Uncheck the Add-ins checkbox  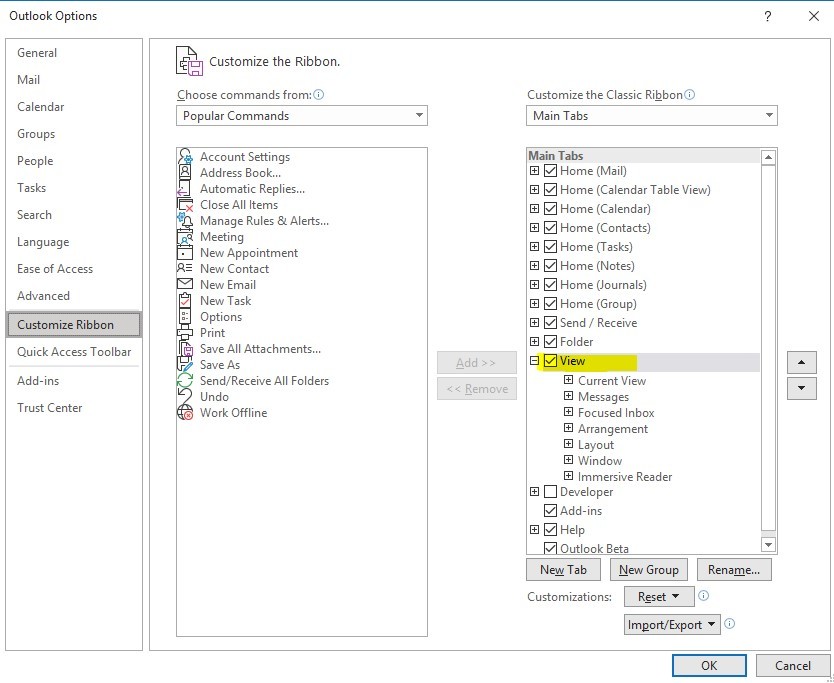(x=551, y=511)
